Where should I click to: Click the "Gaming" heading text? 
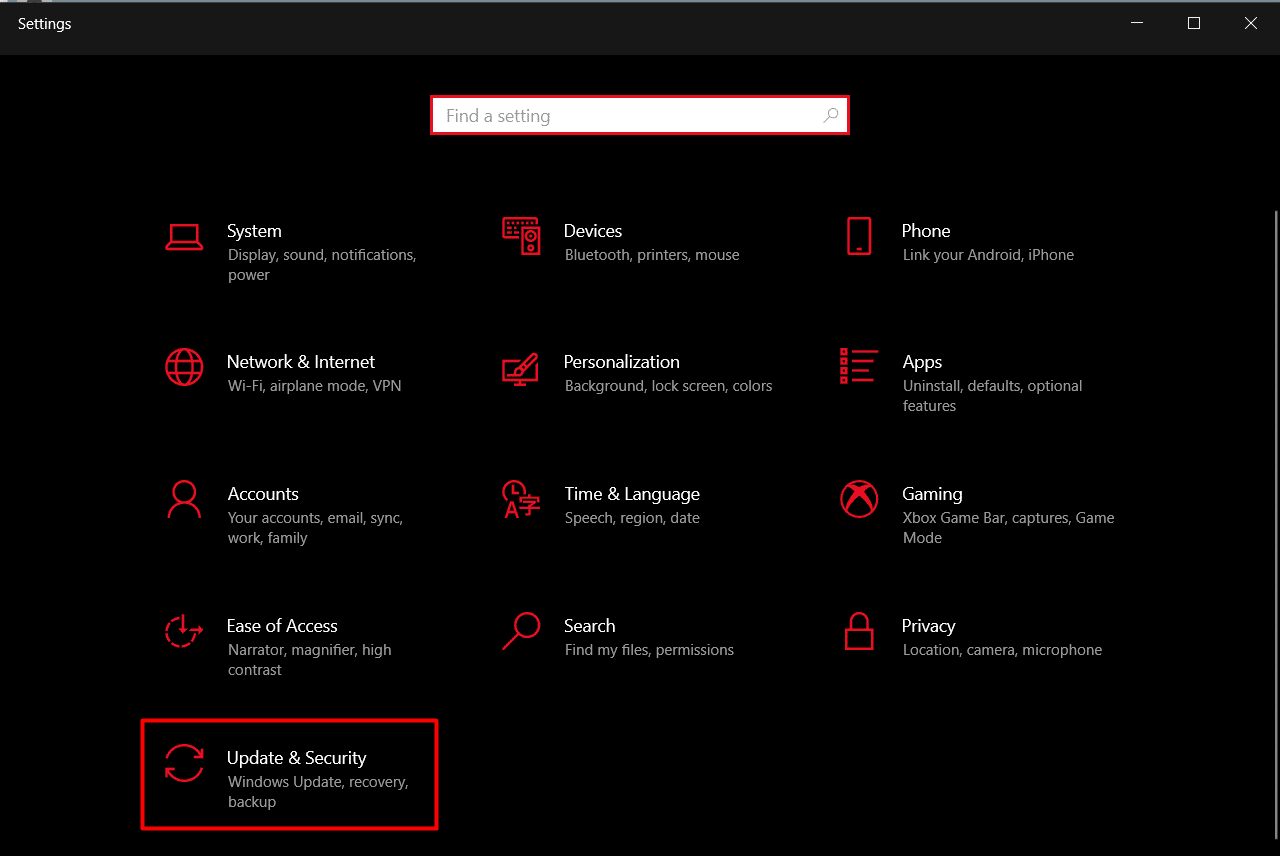(x=932, y=495)
